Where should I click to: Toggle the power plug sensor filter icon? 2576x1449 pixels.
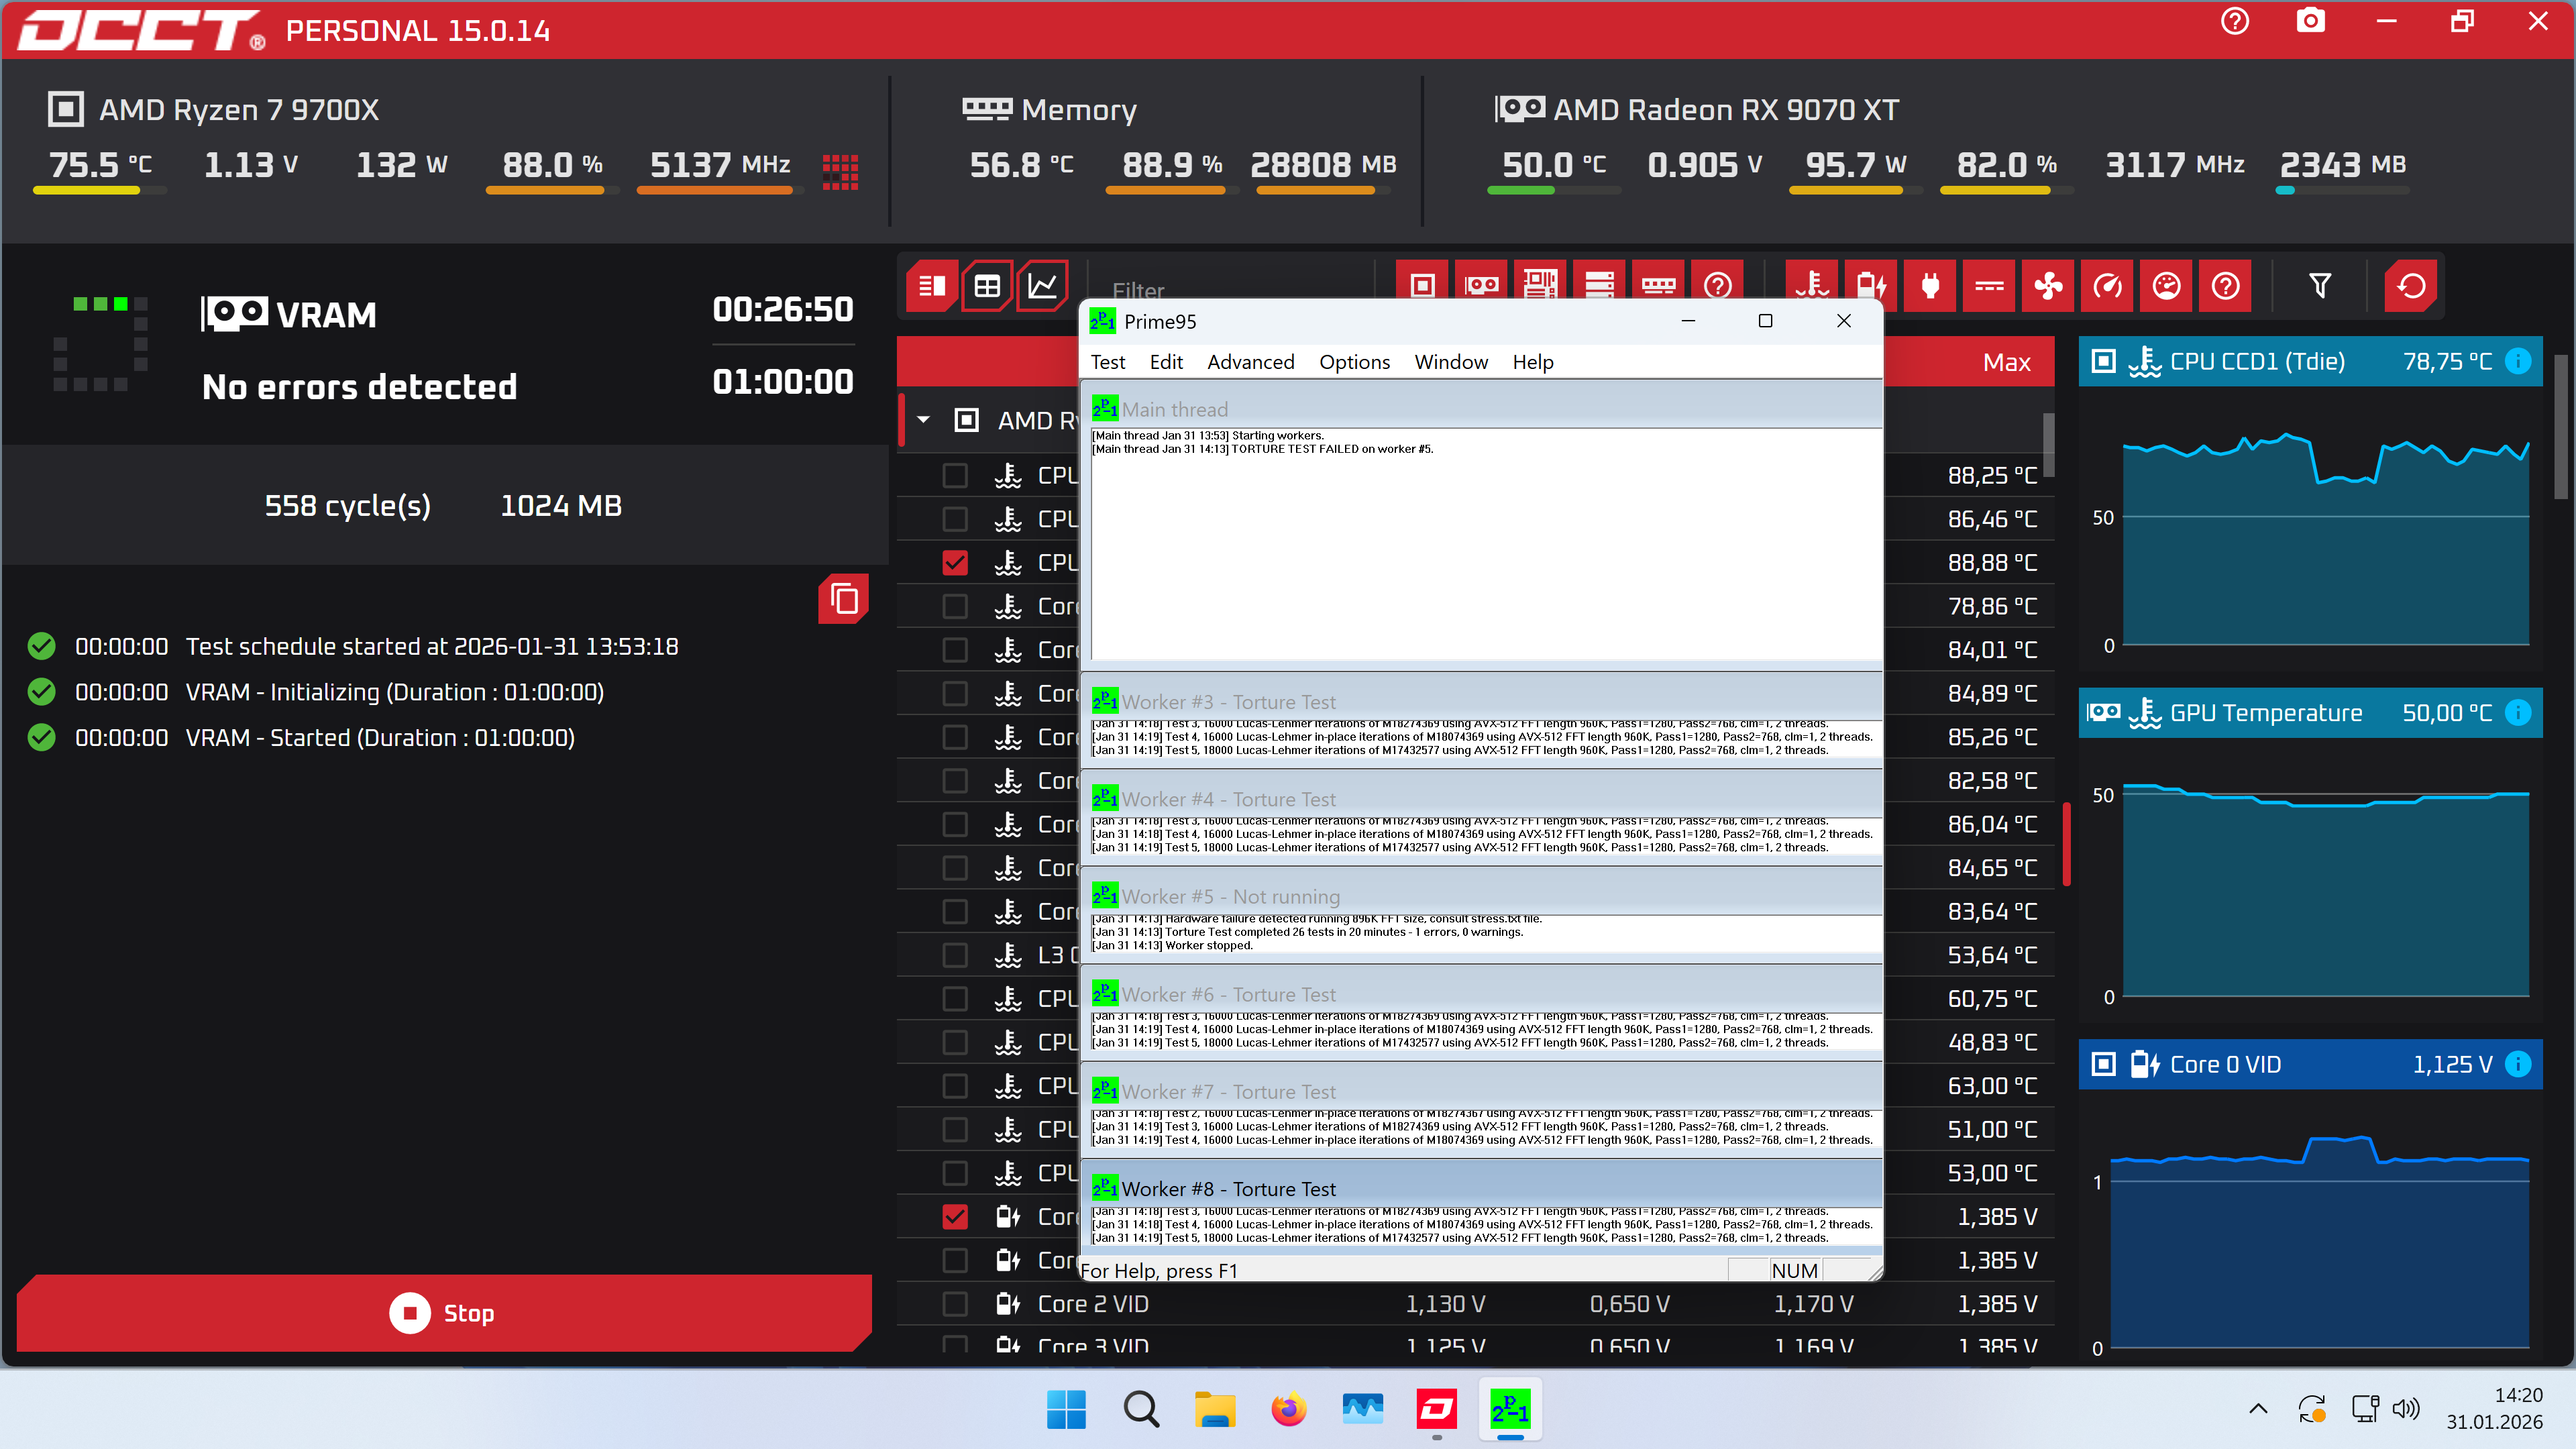pos(1930,286)
